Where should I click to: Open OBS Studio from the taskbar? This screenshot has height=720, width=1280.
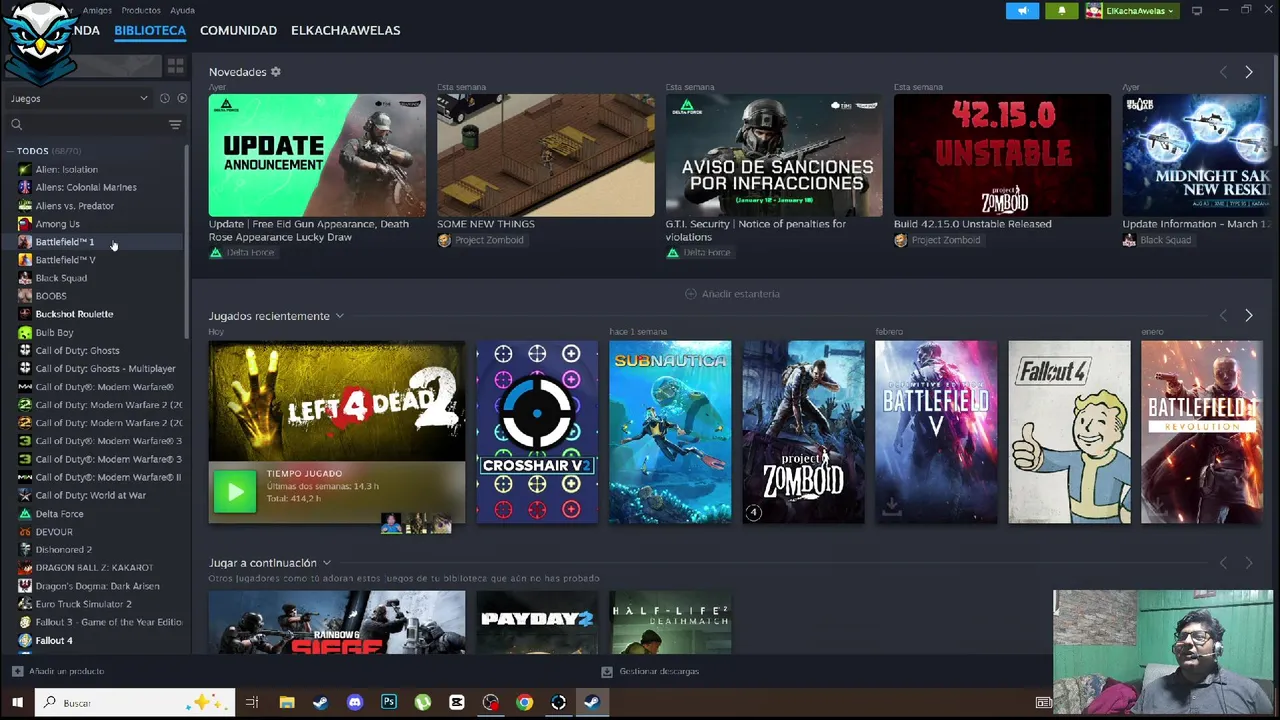[491, 703]
